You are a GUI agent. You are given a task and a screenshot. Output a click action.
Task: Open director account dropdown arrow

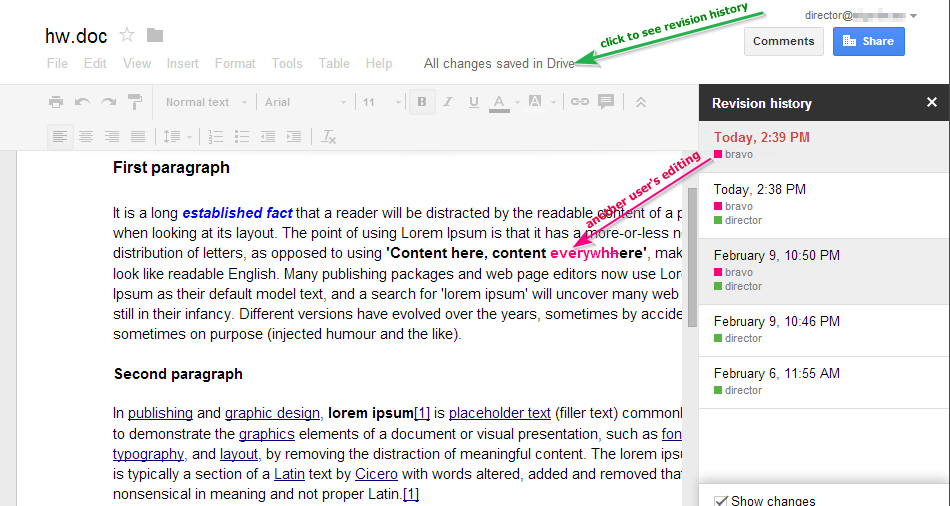[914, 16]
